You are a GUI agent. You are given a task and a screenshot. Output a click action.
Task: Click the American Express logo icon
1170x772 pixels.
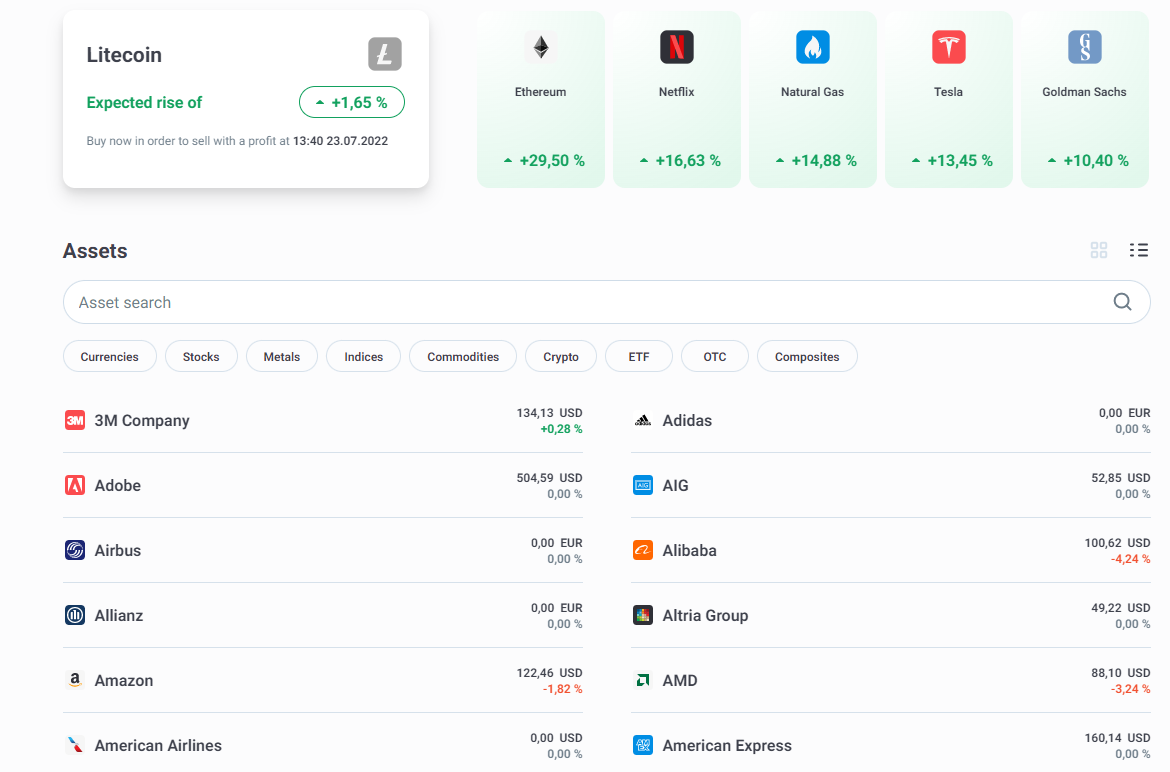pyautogui.click(x=642, y=745)
